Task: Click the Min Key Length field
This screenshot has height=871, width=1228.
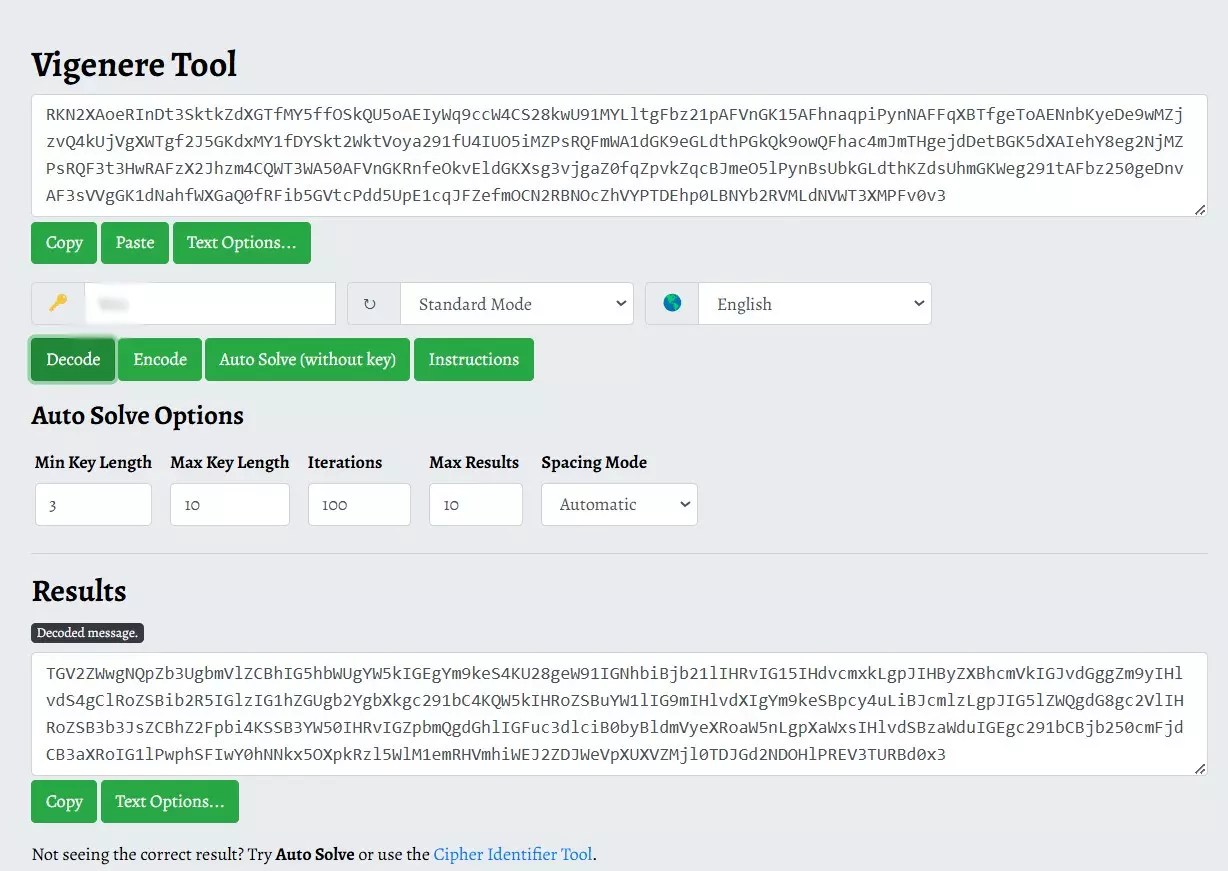Action: 93,505
